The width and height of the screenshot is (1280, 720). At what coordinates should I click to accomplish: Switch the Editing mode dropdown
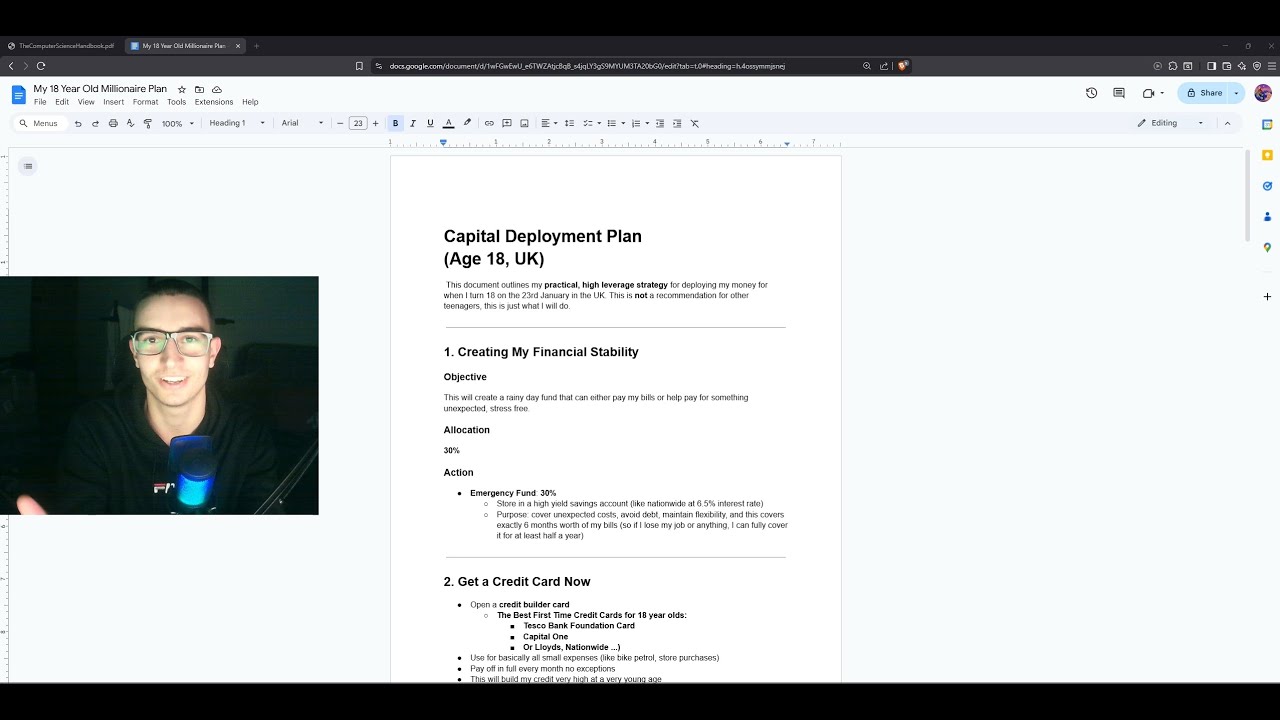pos(1171,123)
